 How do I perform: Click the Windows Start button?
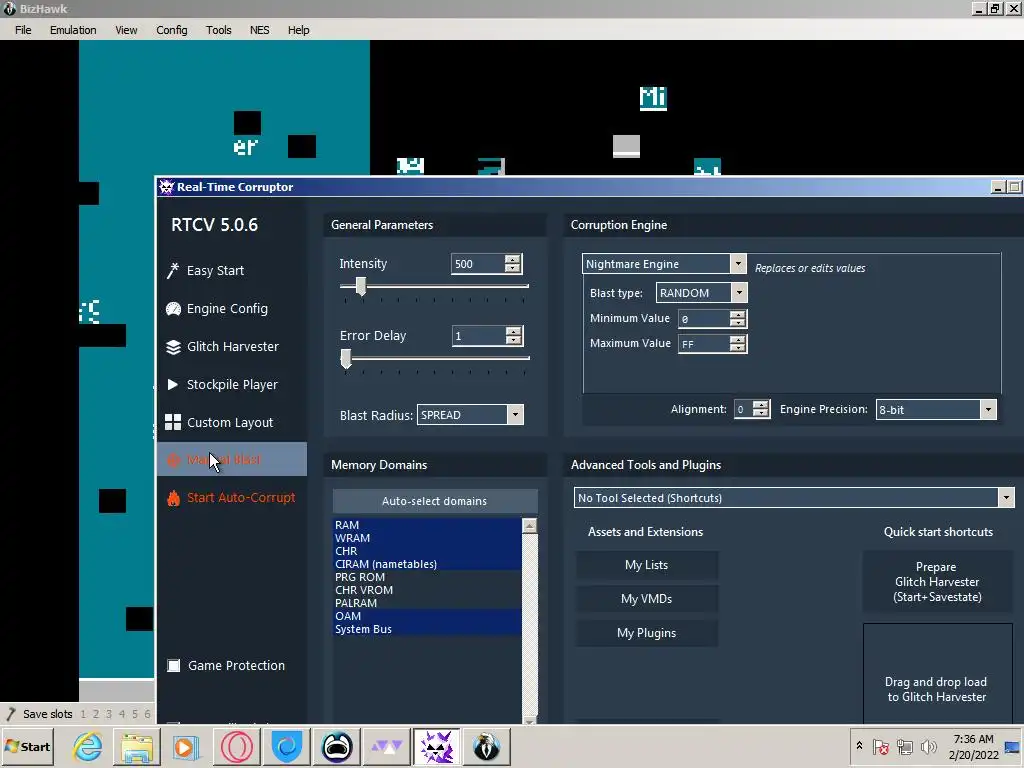coord(27,746)
